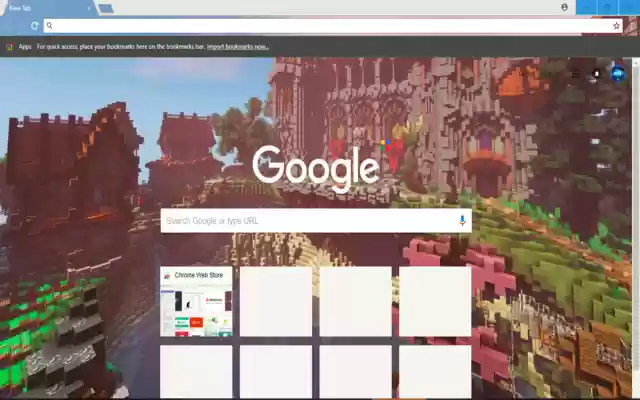Start voice search with the microphone icon
The height and width of the screenshot is (400, 640).
coord(462,220)
